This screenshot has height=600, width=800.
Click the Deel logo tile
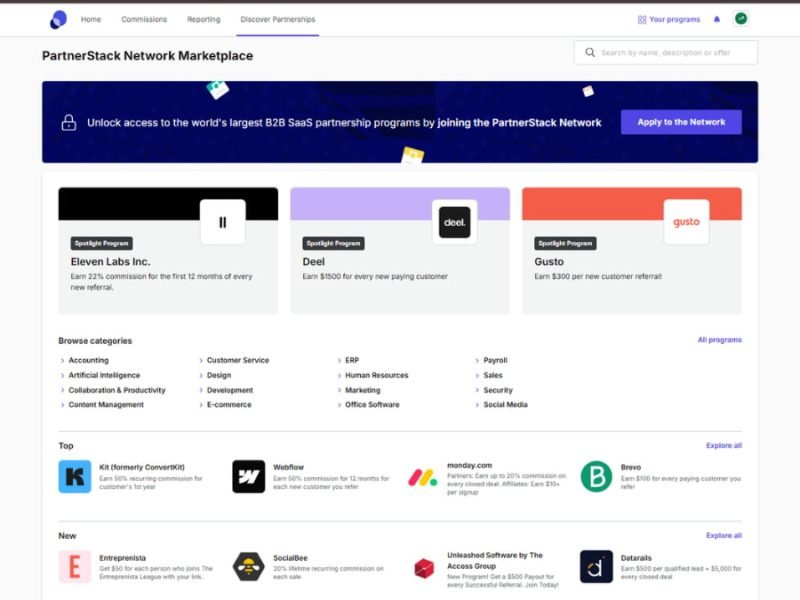pos(454,222)
